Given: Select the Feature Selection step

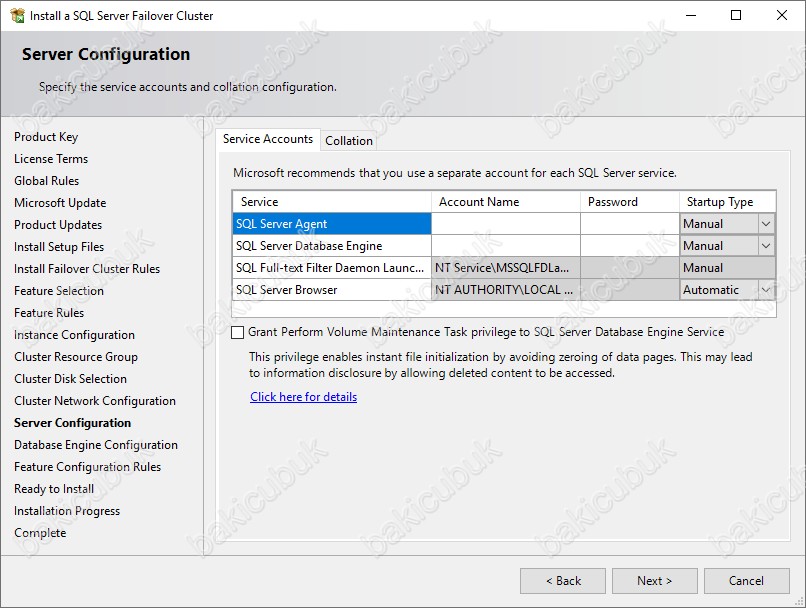Looking at the screenshot, I should pyautogui.click(x=59, y=291).
